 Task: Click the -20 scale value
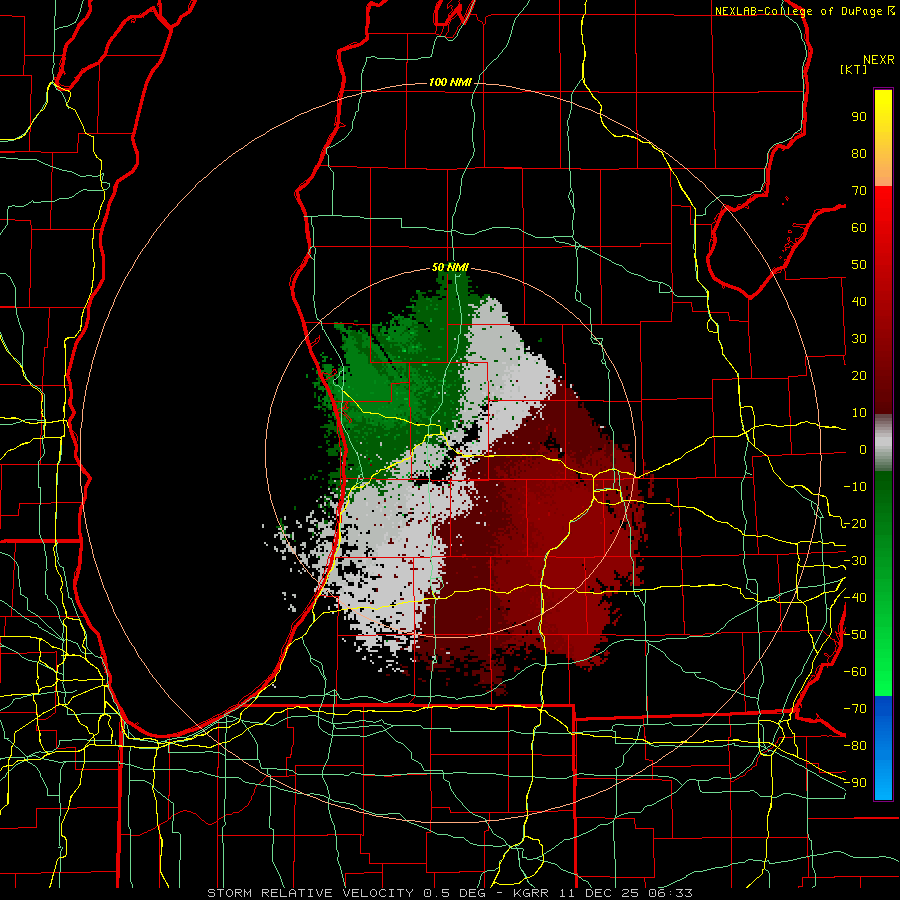click(x=855, y=523)
